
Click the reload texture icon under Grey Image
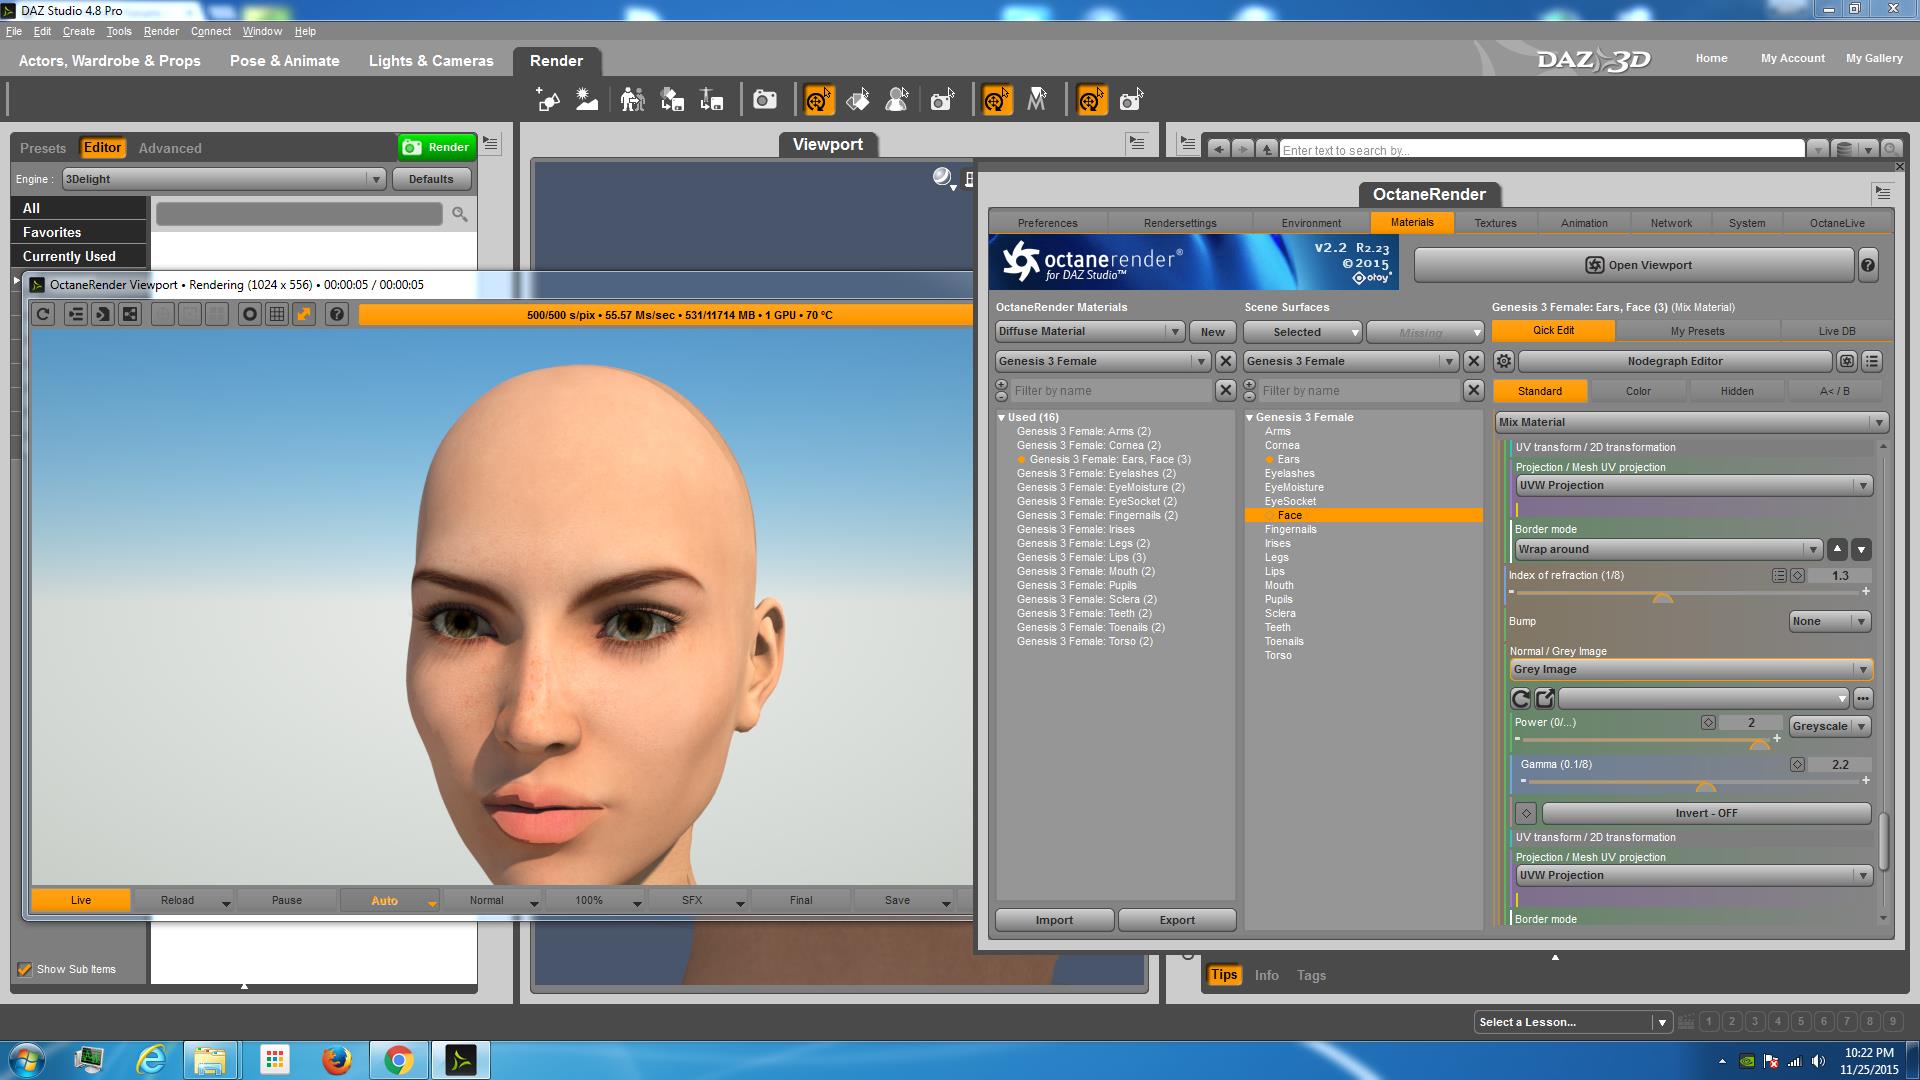(1520, 698)
